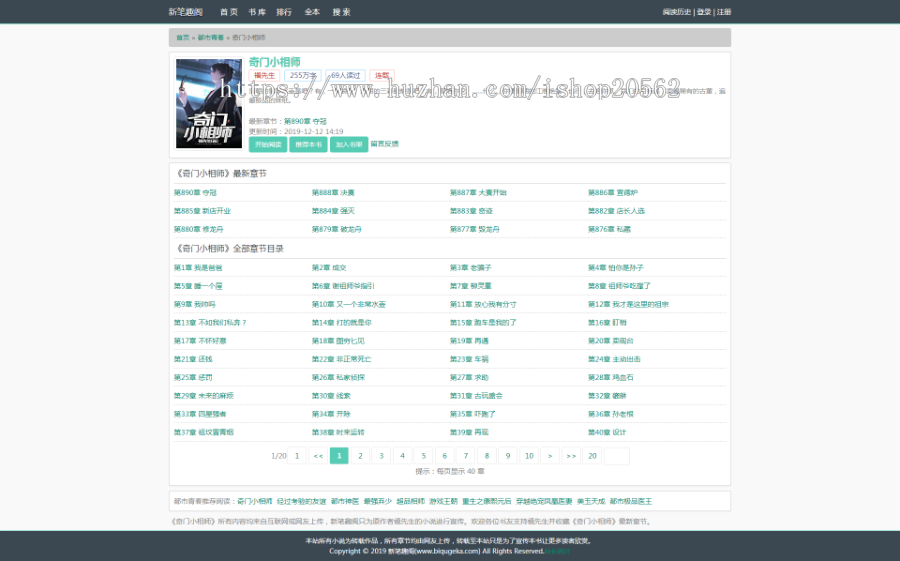900x561 pixels.
Task: Open 第888章 in latest chapters list
Action: click(333, 193)
